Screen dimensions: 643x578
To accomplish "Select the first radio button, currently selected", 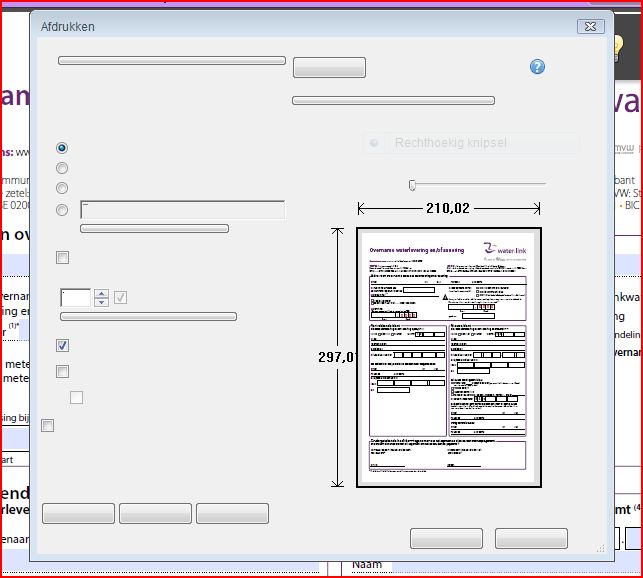I will click(62, 148).
